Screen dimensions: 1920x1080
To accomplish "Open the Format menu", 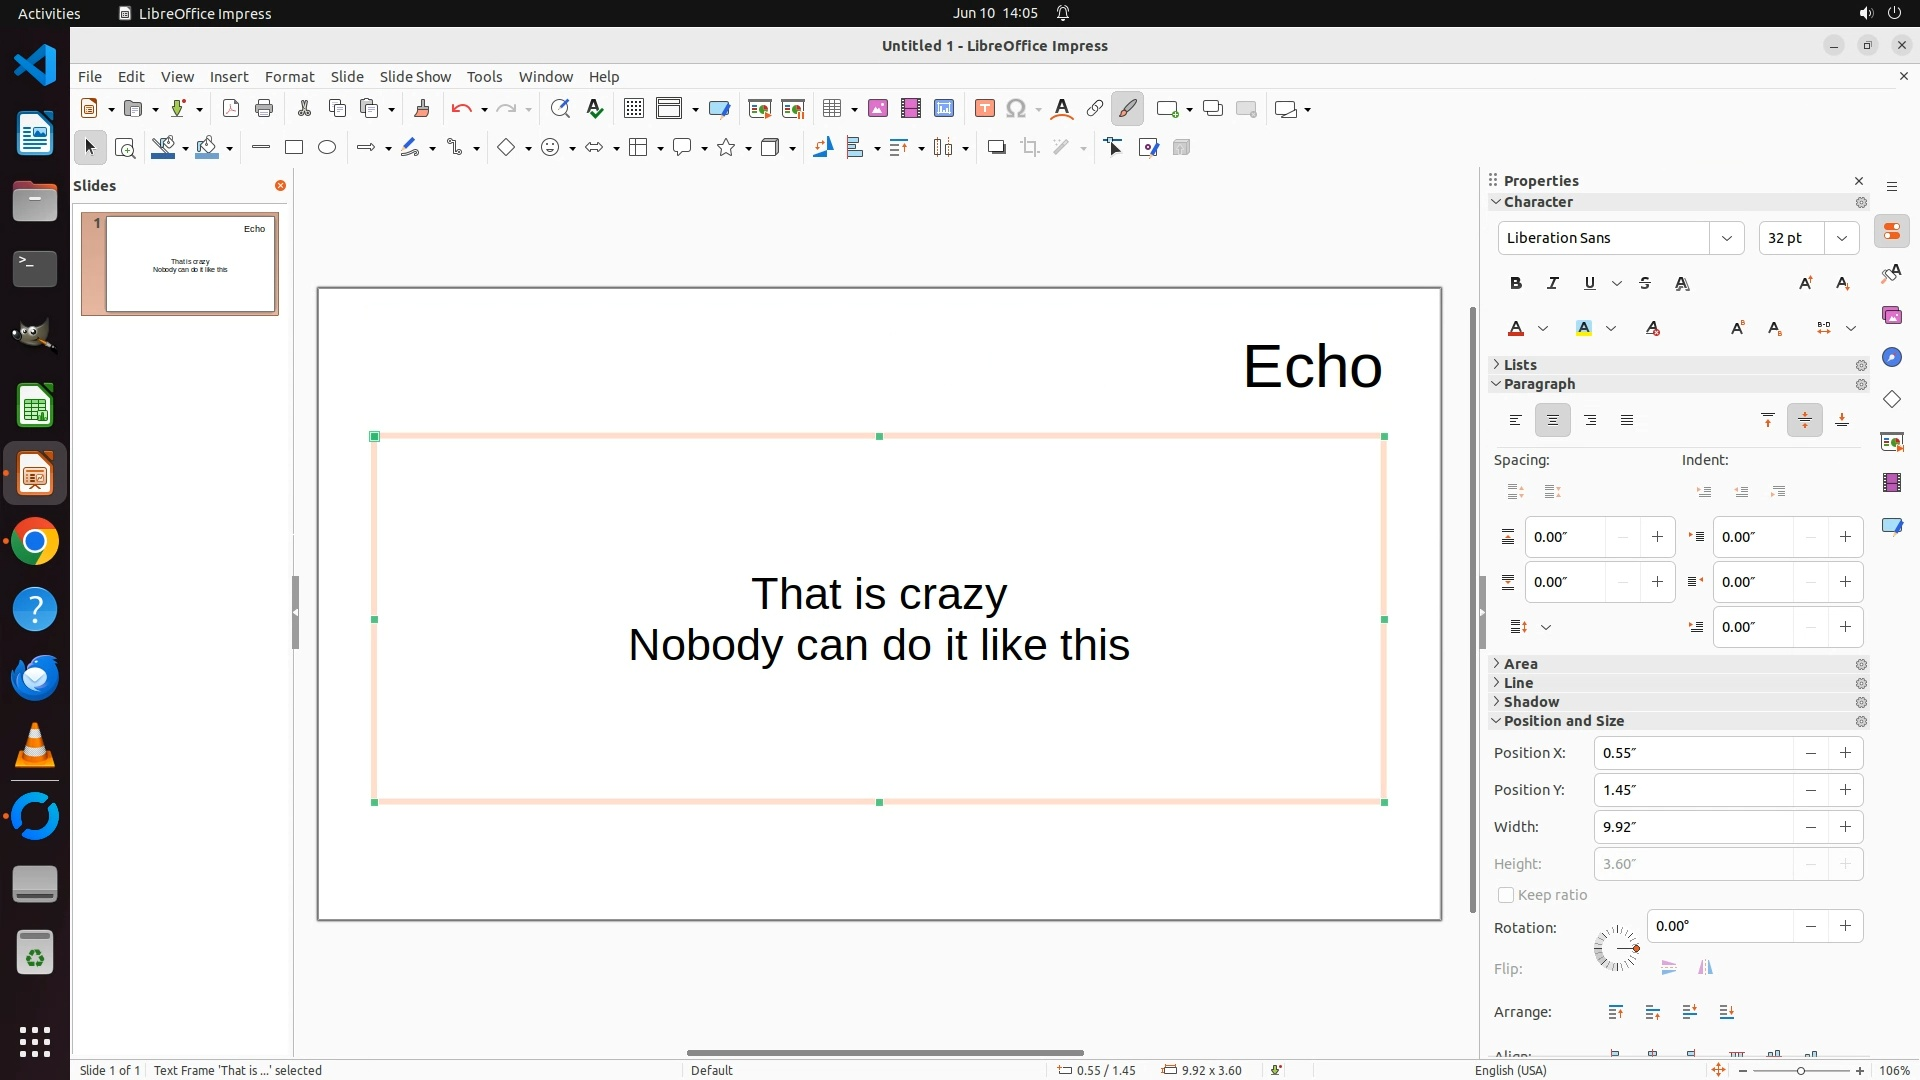I will point(289,77).
